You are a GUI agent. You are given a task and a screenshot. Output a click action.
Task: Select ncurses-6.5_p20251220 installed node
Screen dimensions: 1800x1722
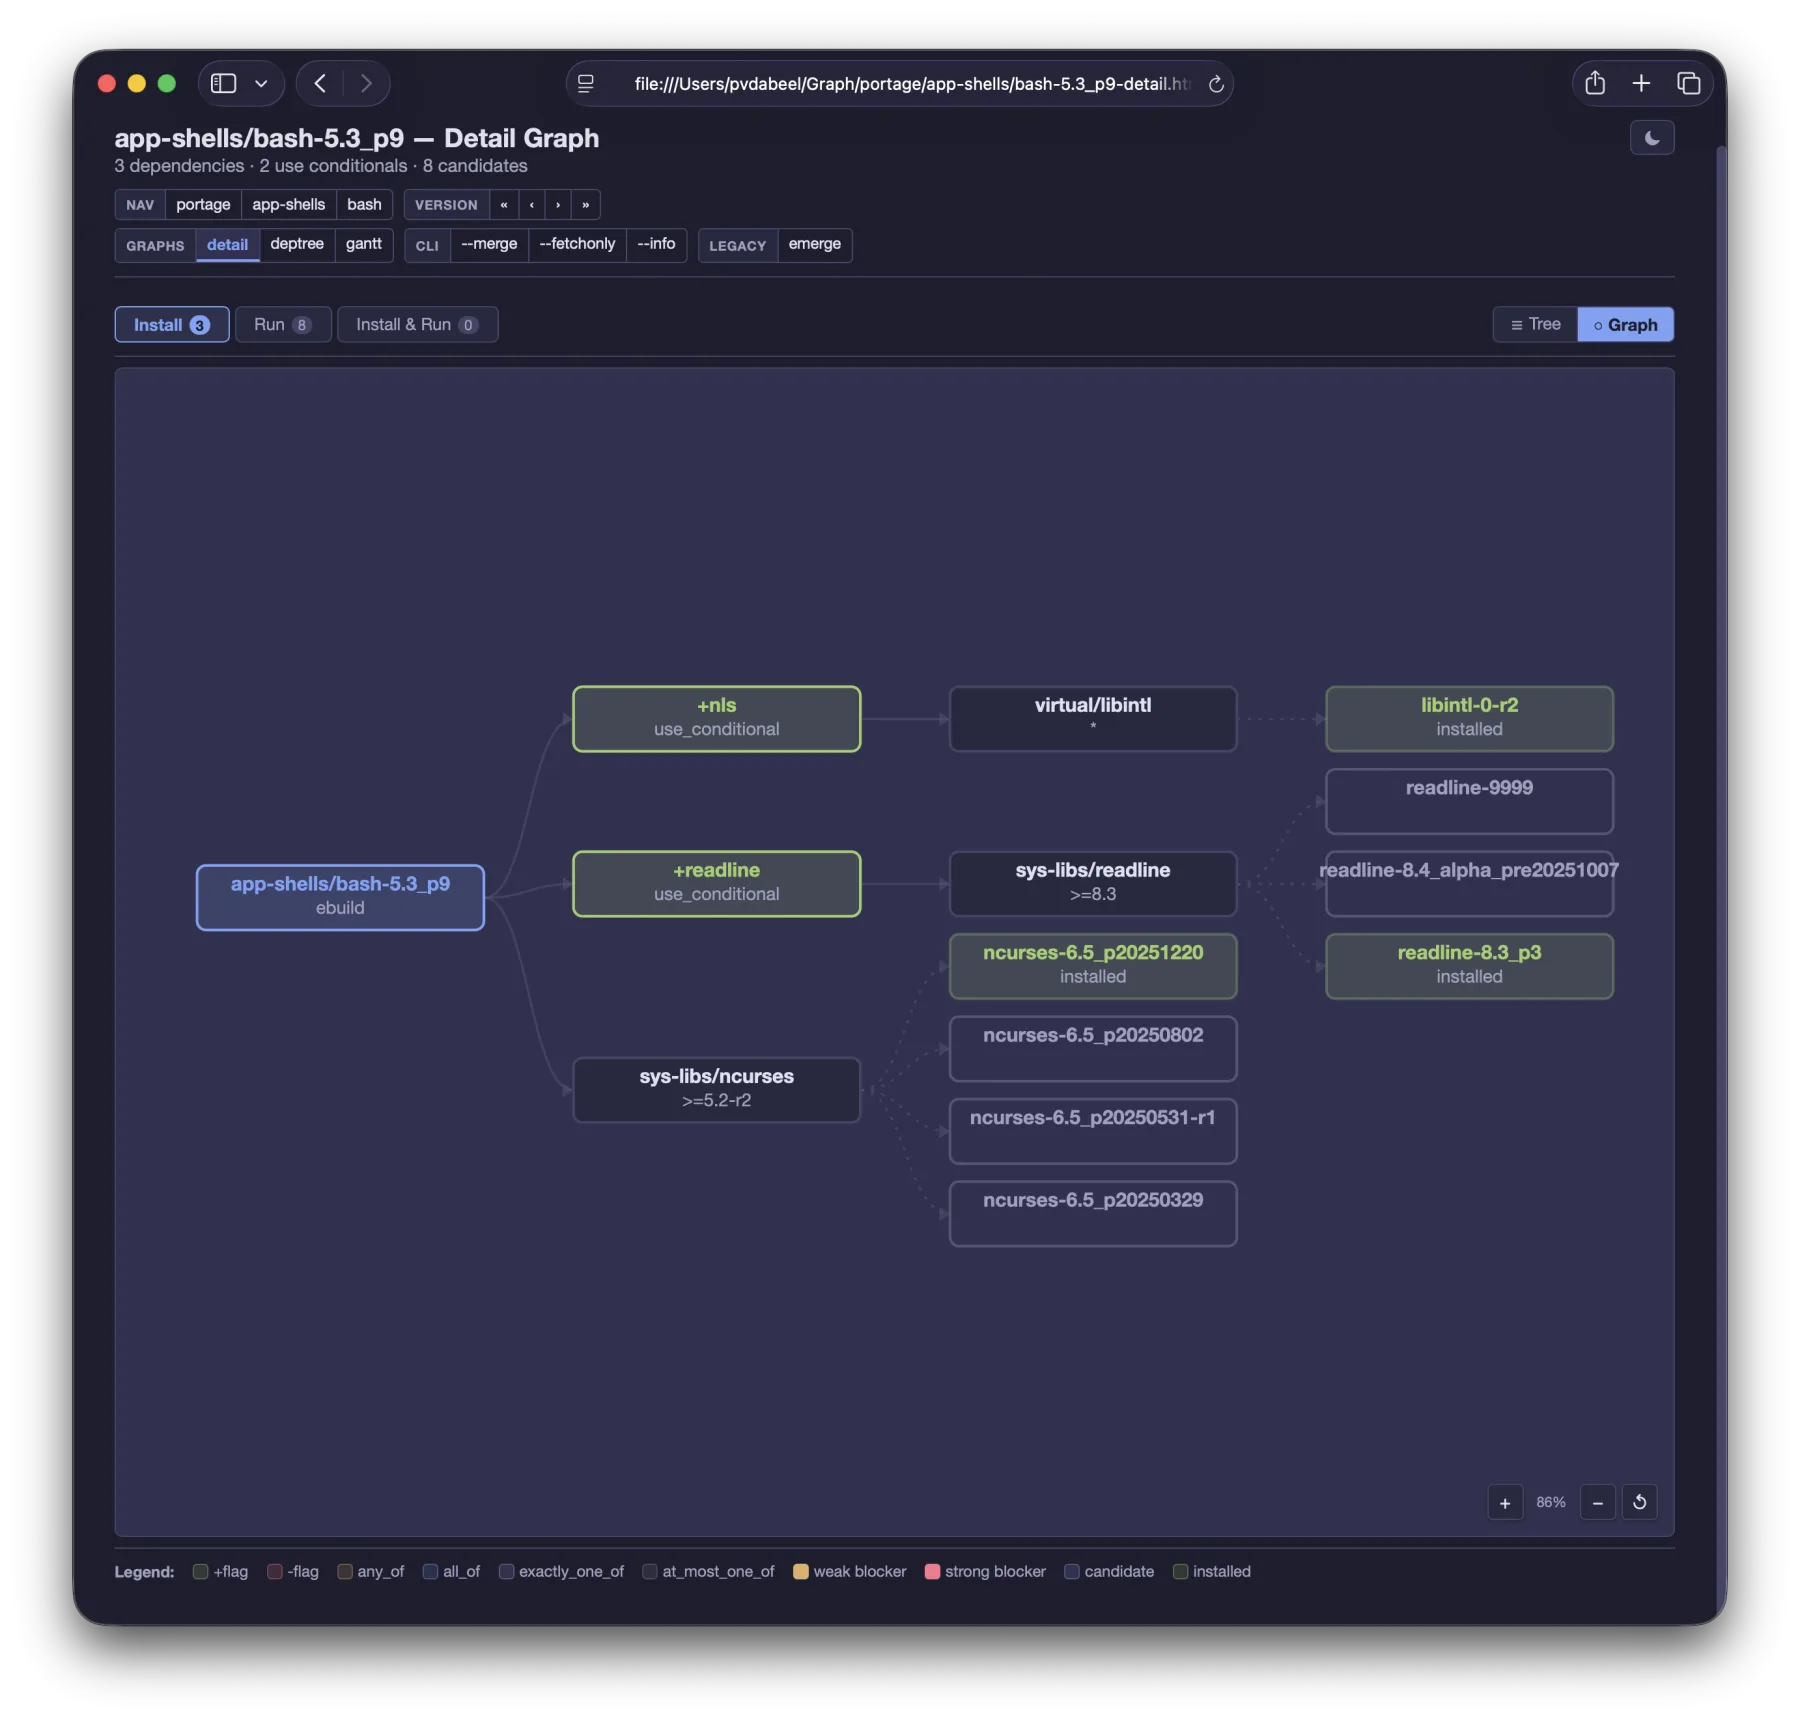[x=1093, y=966]
